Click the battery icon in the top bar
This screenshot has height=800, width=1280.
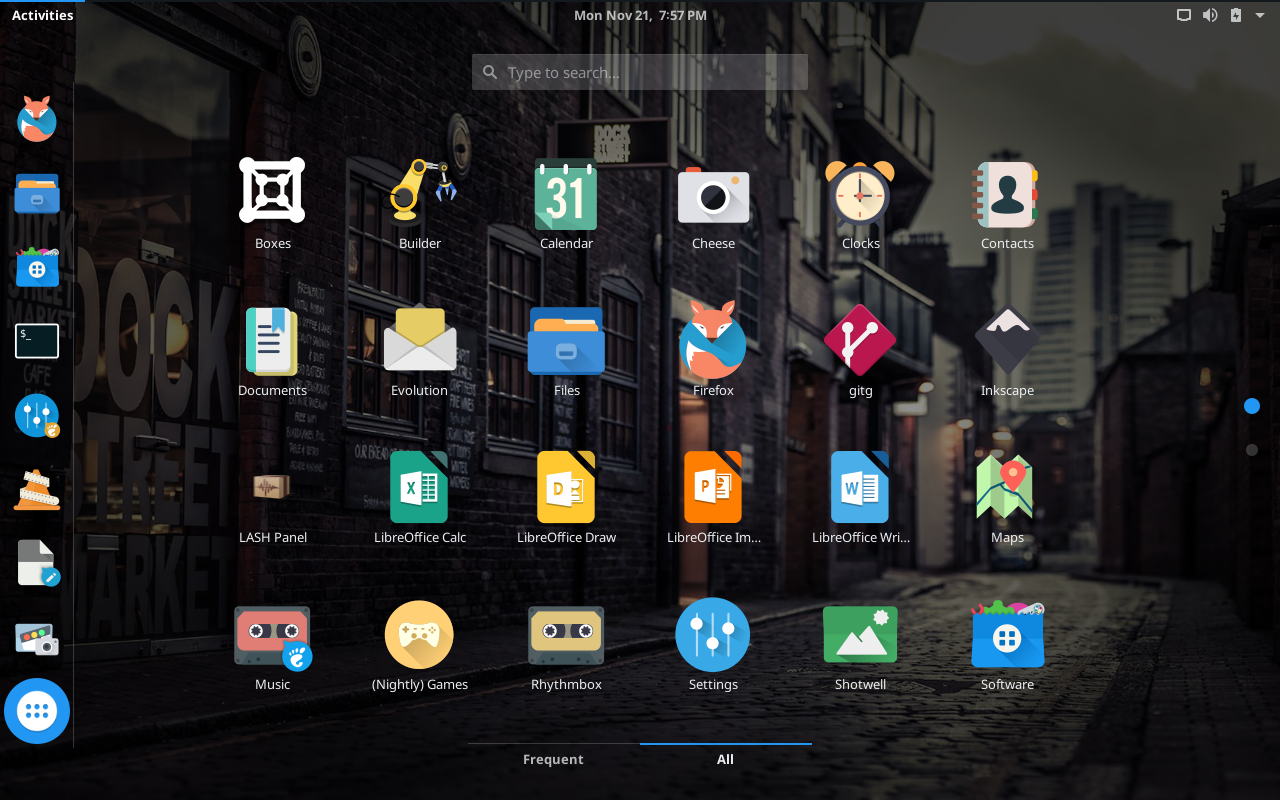click(x=1236, y=15)
